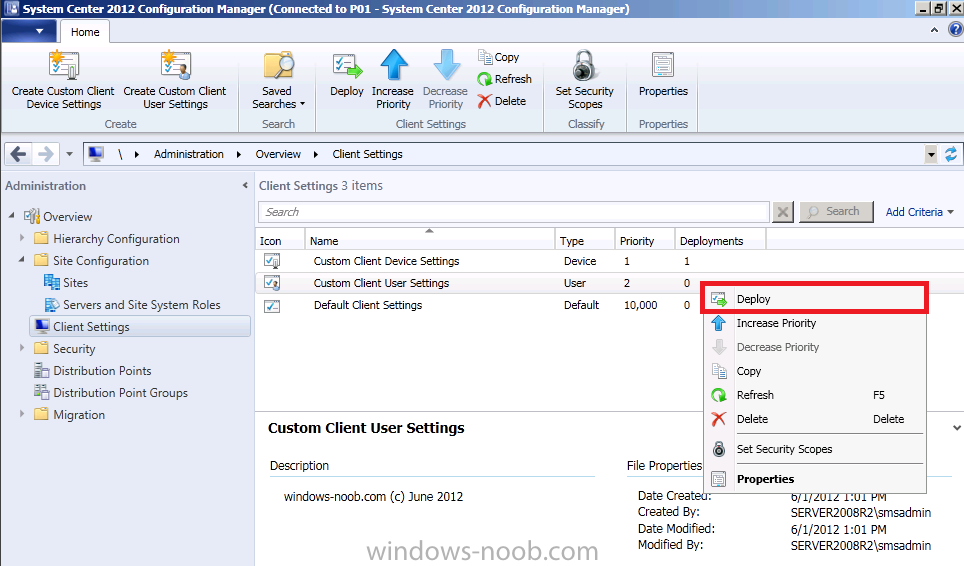Sort list by Name column header
The width and height of the screenshot is (964, 566).
click(429, 240)
